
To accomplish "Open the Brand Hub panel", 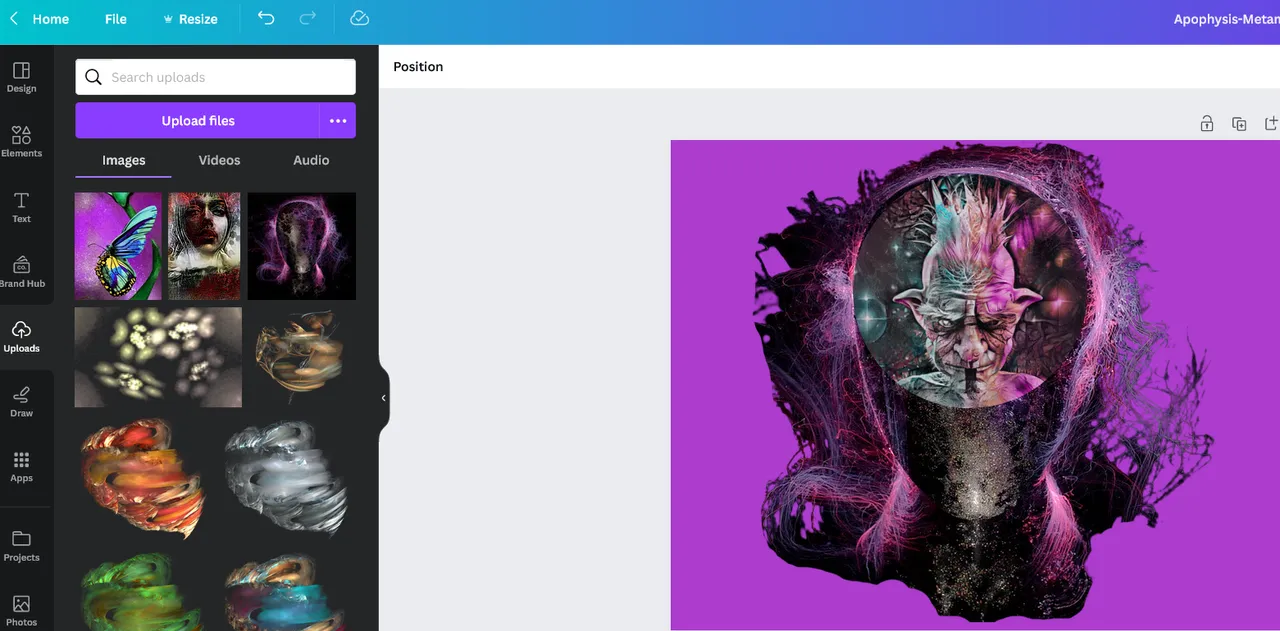I will tap(21, 272).
